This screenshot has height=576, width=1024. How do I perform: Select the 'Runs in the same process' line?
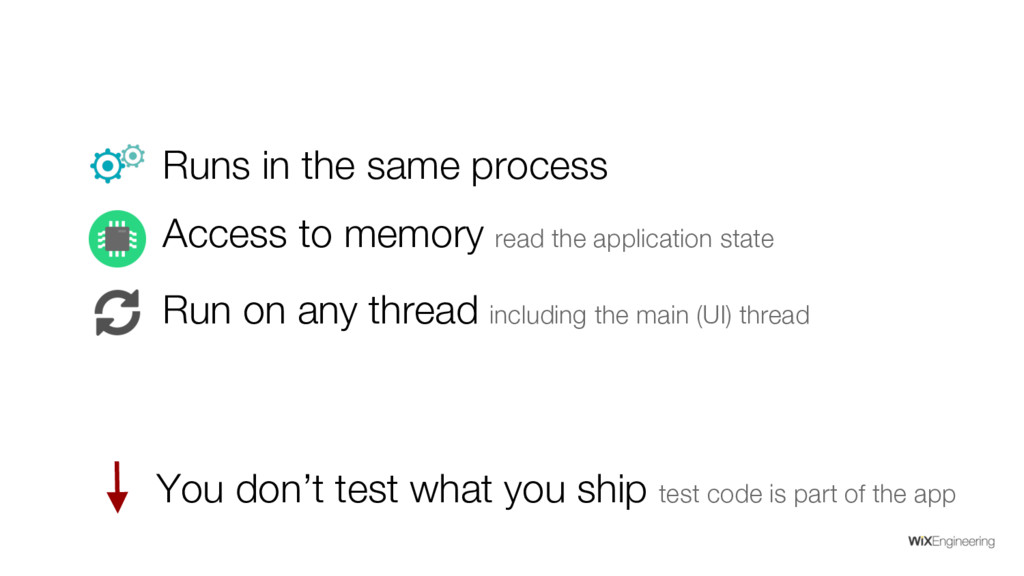tap(384, 166)
